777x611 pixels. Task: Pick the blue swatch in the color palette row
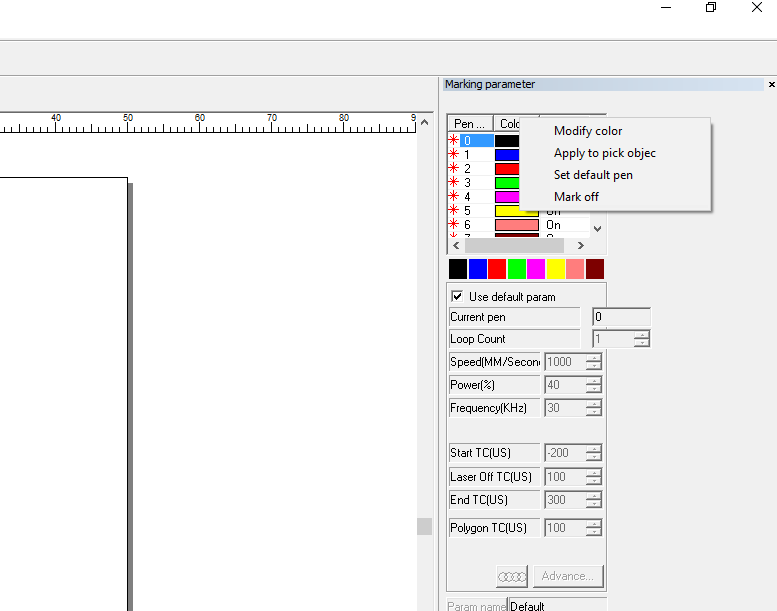click(478, 269)
